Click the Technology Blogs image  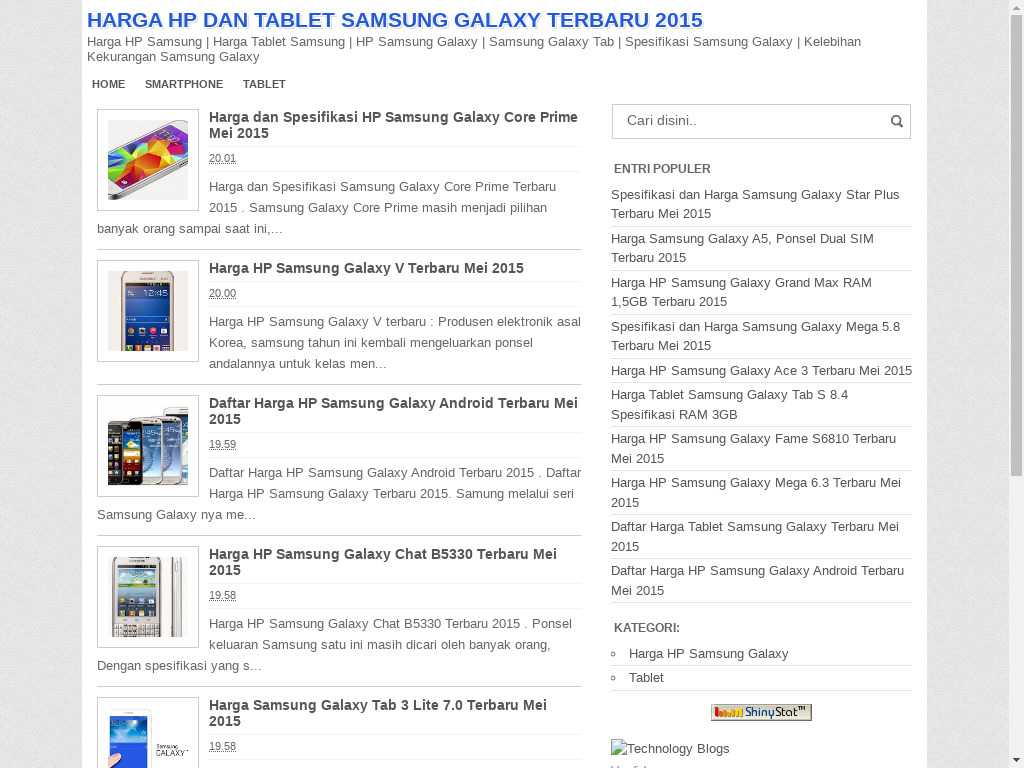point(670,748)
